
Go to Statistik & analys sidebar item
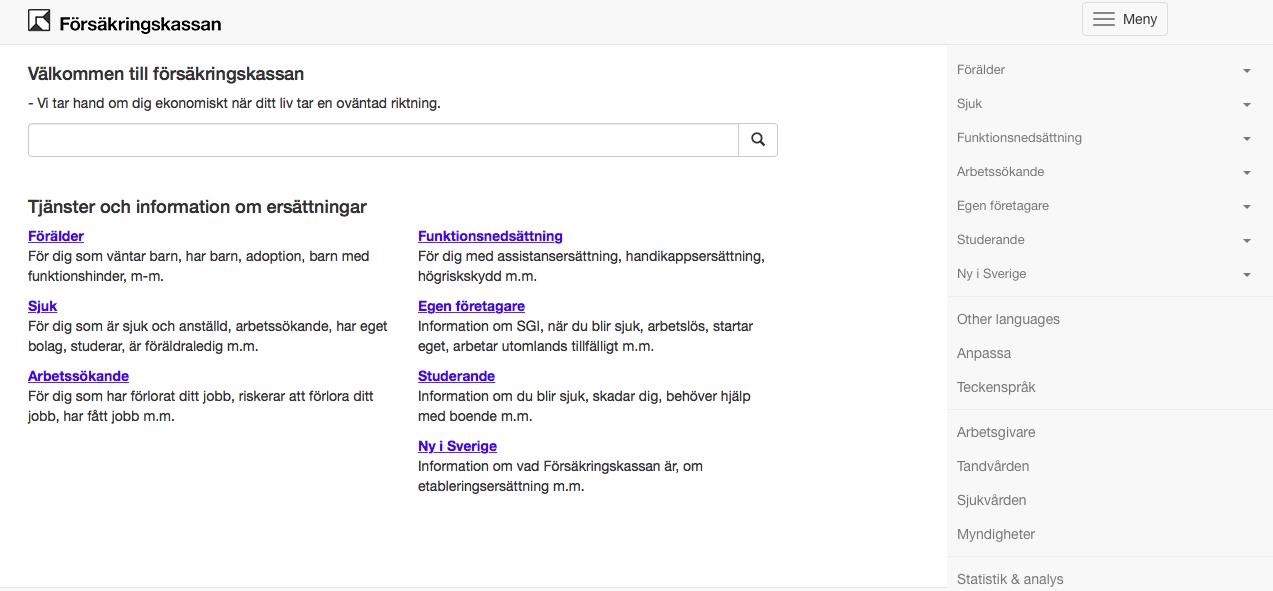click(1010, 579)
